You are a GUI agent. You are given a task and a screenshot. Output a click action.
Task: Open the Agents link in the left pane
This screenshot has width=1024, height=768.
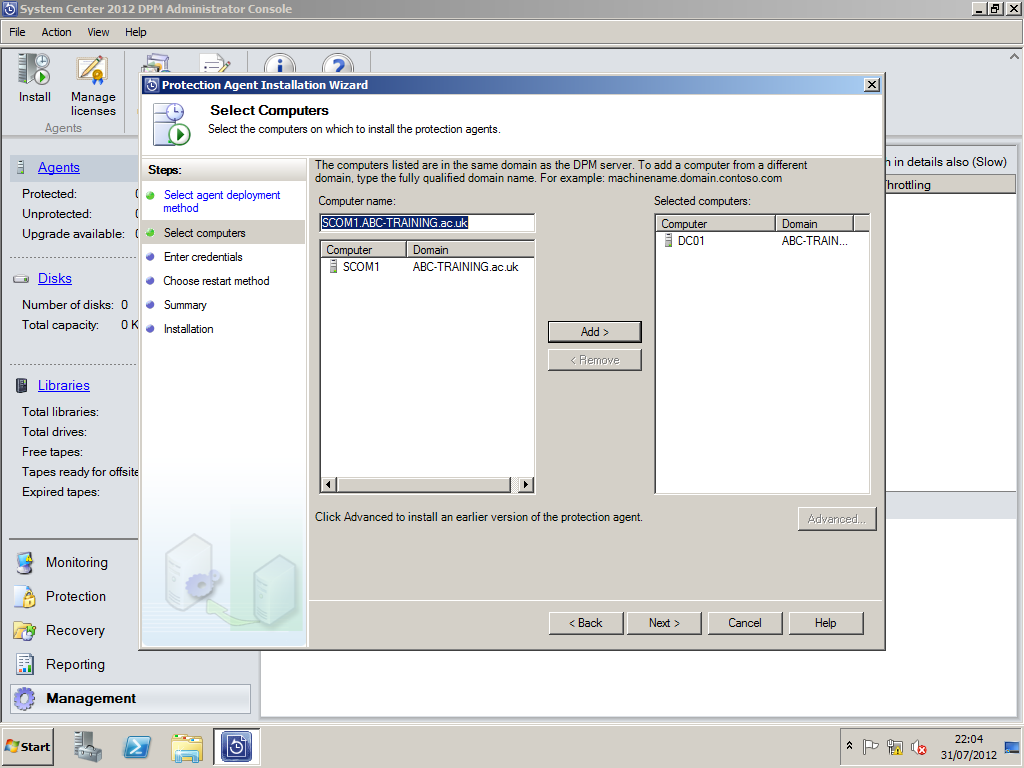pos(59,168)
